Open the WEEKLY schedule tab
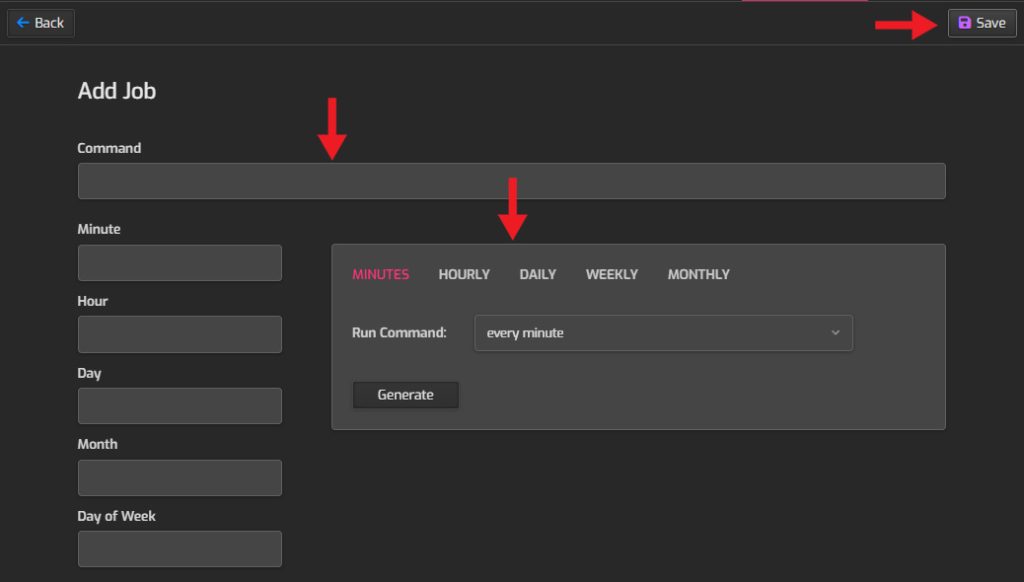The width and height of the screenshot is (1024, 582). (x=611, y=273)
